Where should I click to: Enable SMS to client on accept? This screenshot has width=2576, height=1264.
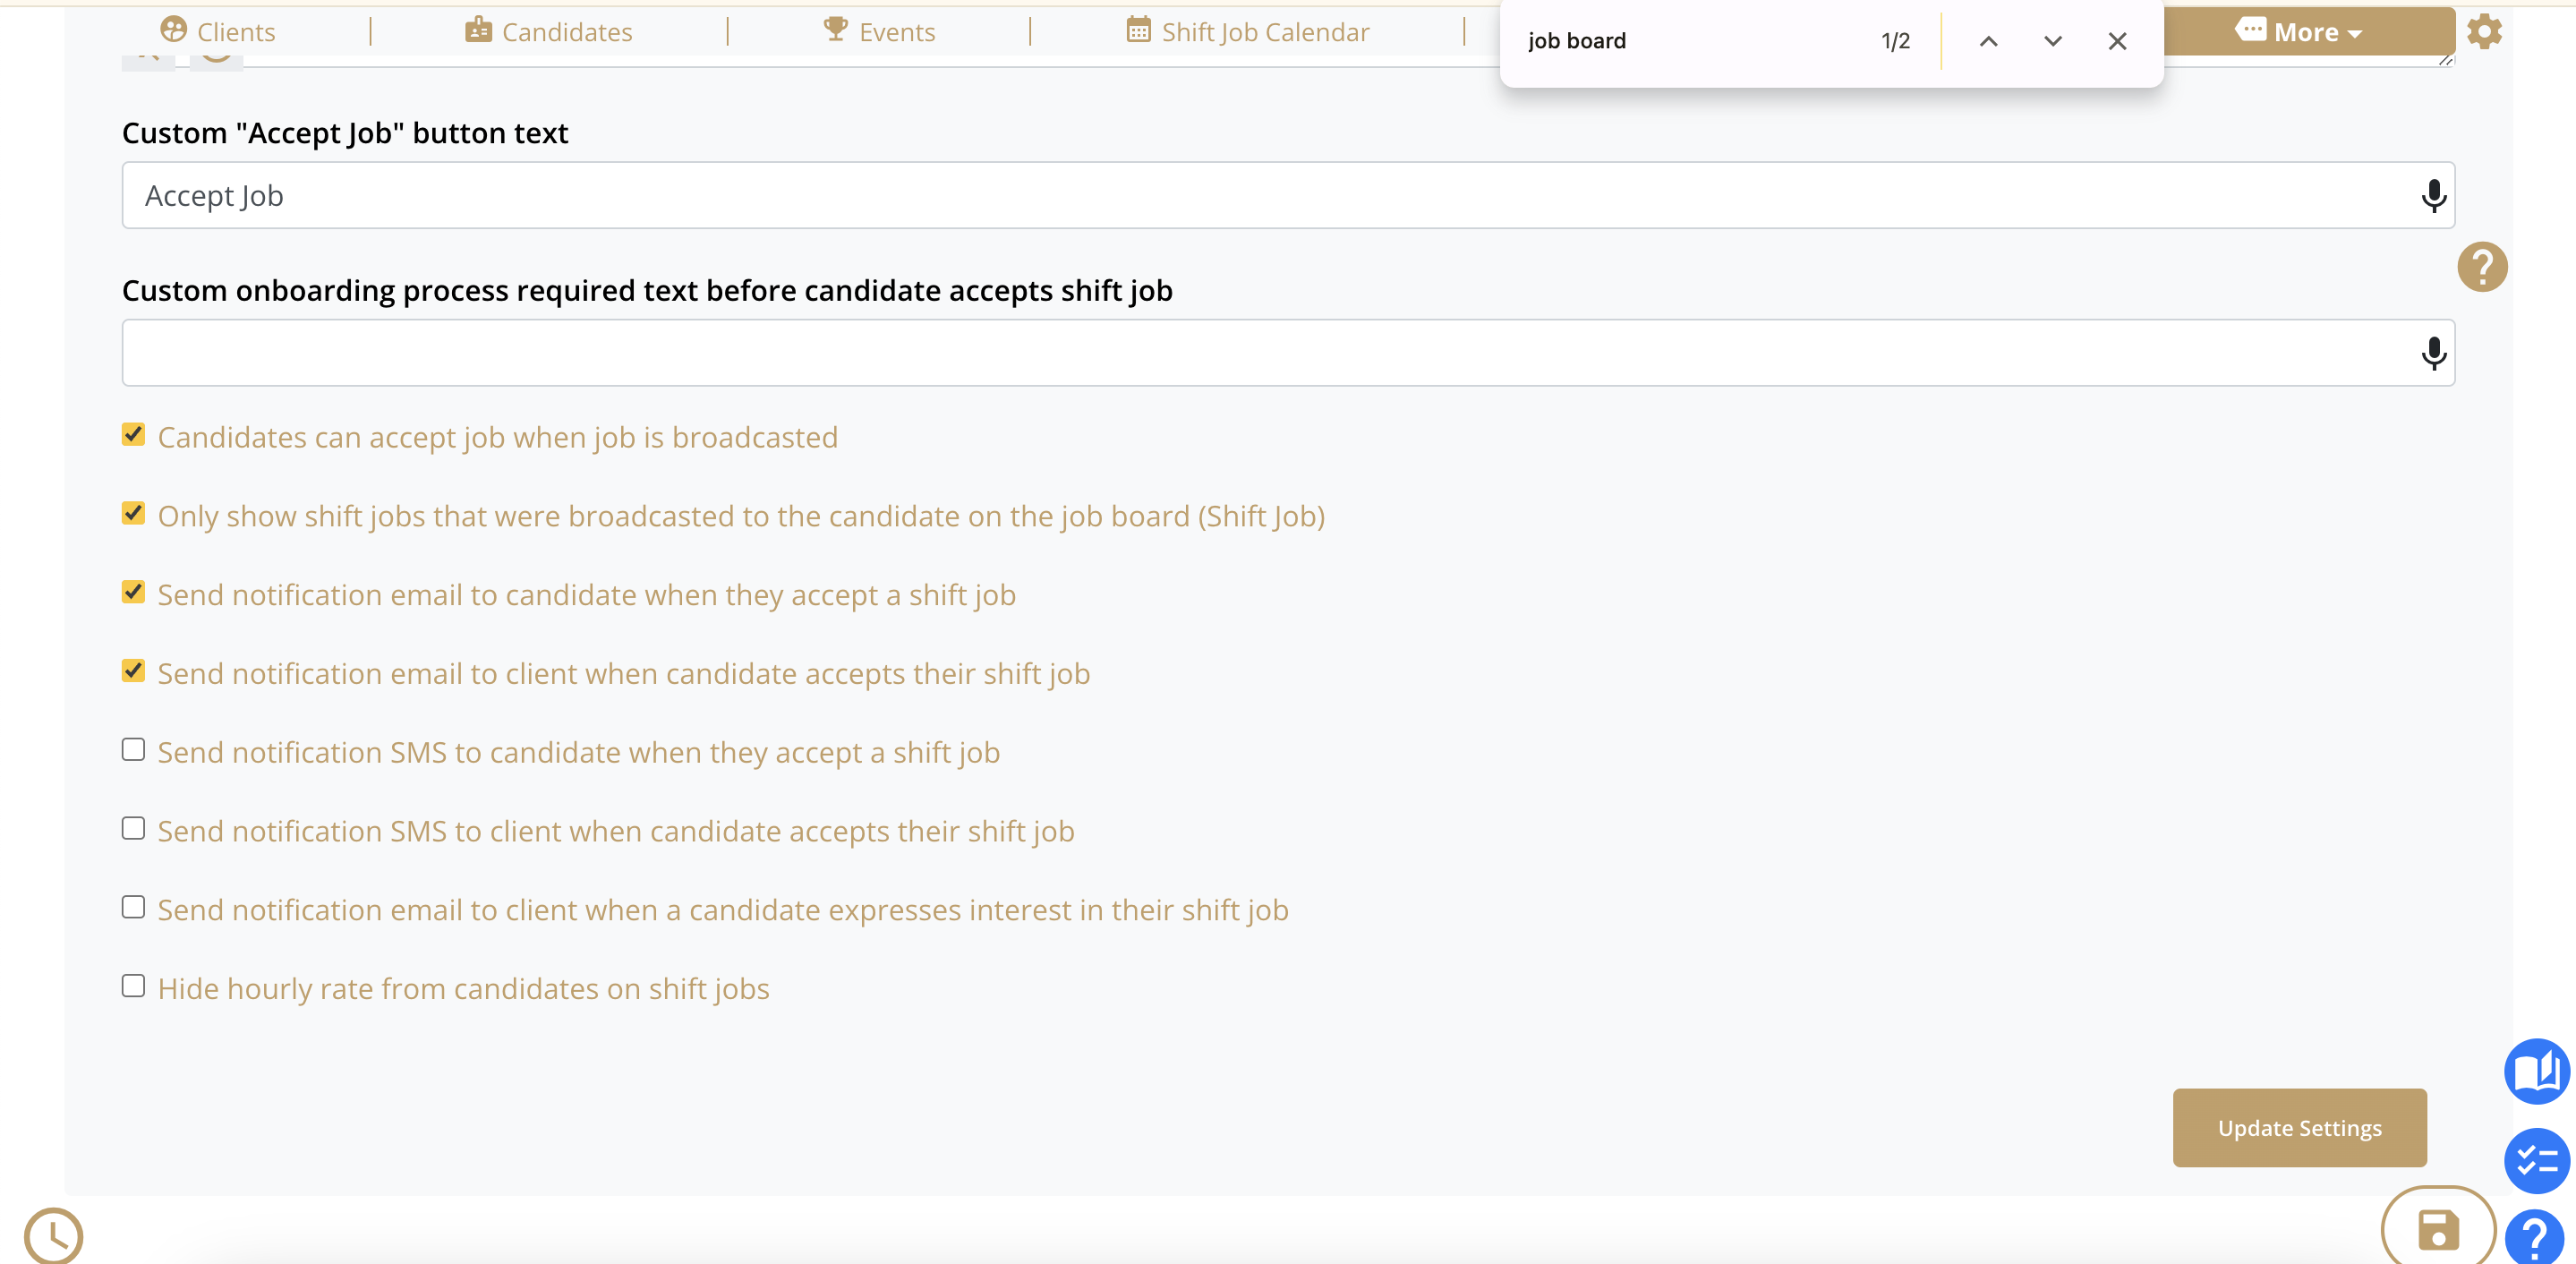133,828
